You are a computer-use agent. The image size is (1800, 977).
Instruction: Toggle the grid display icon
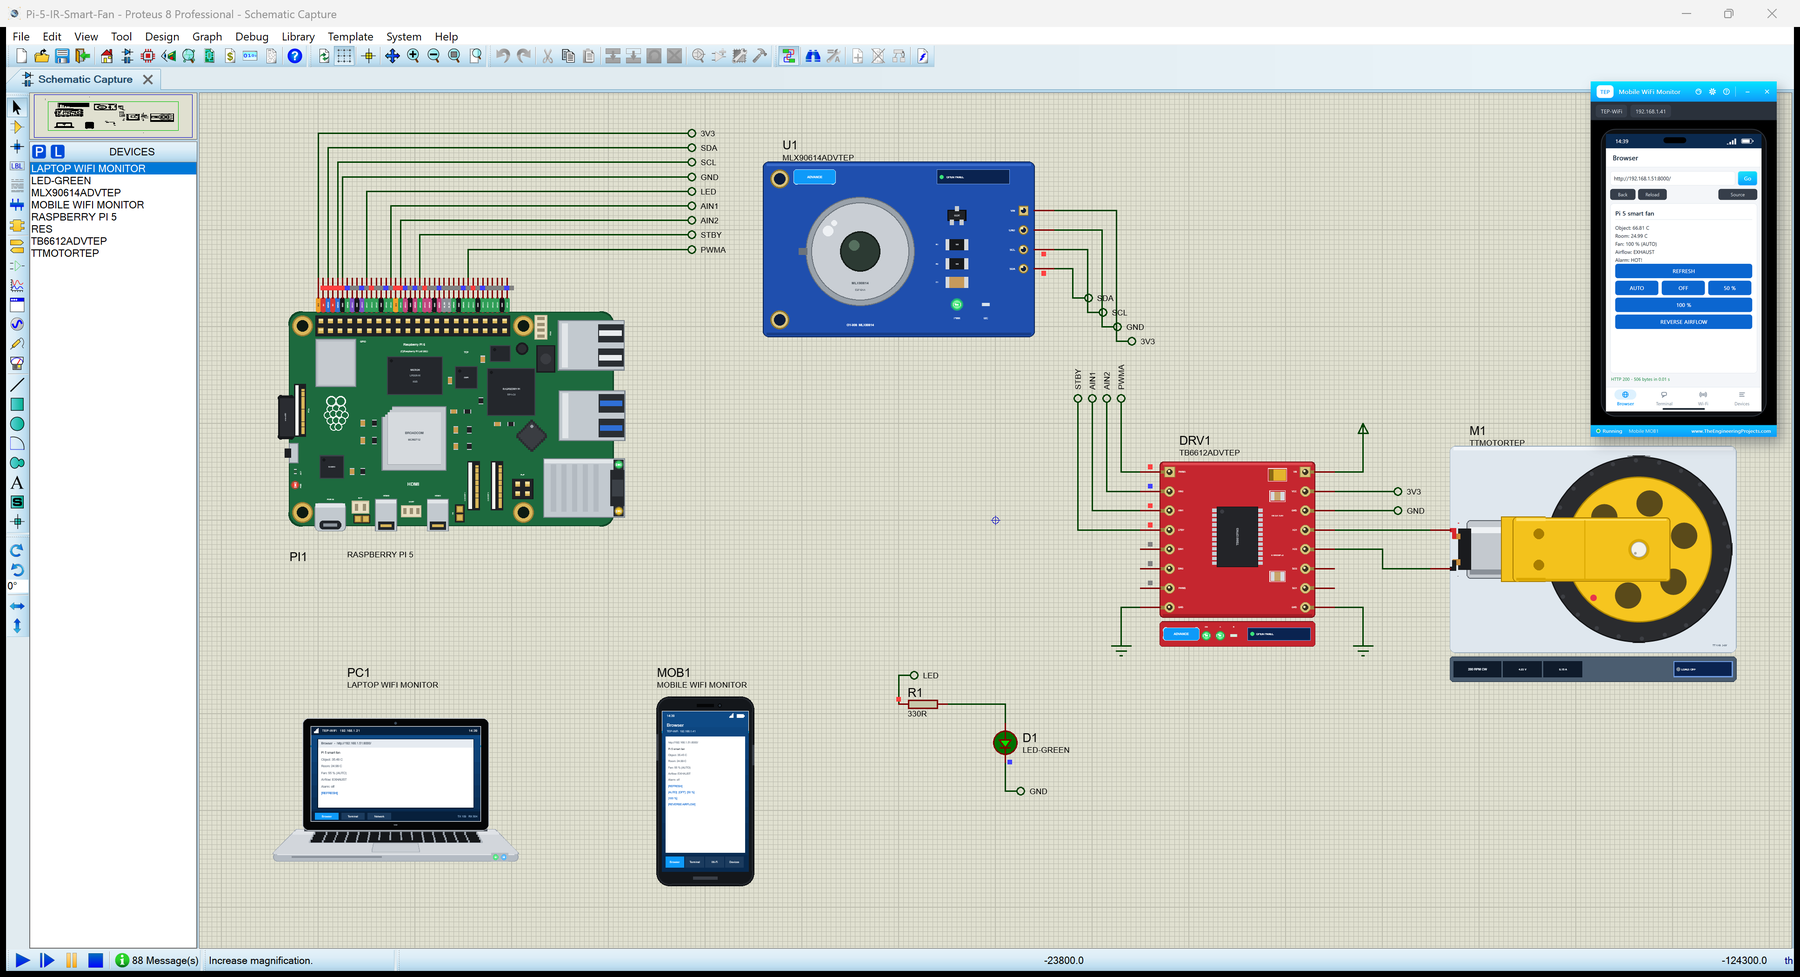click(x=344, y=56)
